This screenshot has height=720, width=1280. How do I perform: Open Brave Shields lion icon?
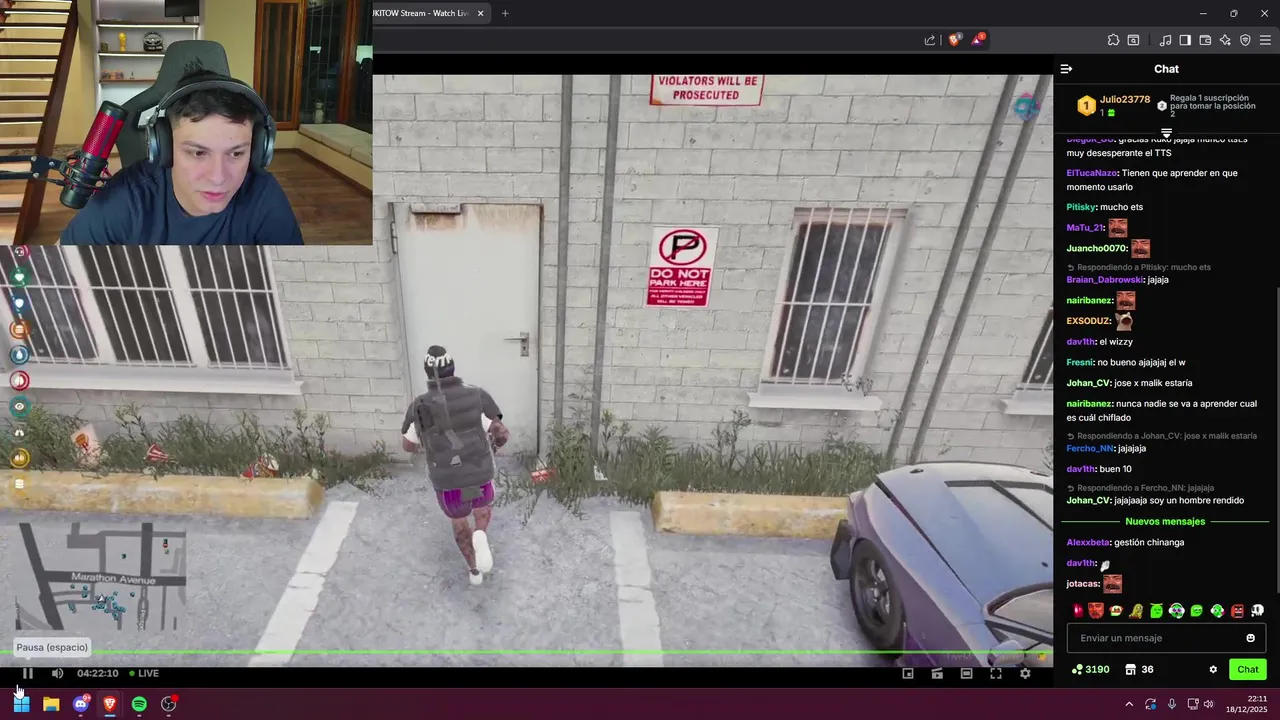(955, 40)
